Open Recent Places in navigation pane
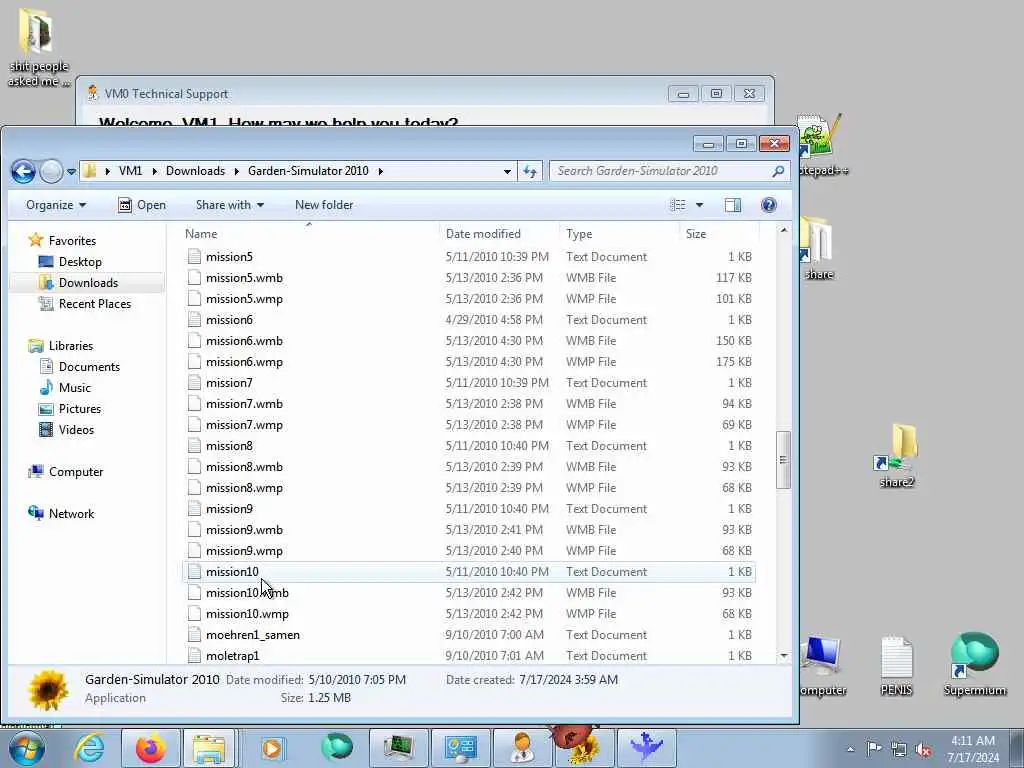The height and width of the screenshot is (768, 1024). pos(95,304)
